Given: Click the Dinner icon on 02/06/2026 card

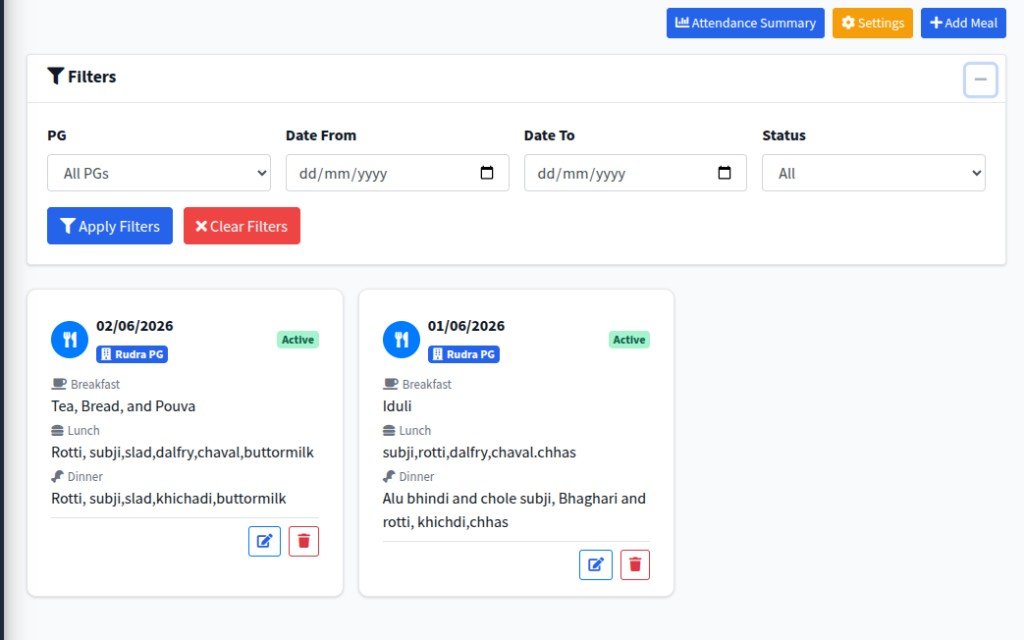Looking at the screenshot, I should (57, 476).
